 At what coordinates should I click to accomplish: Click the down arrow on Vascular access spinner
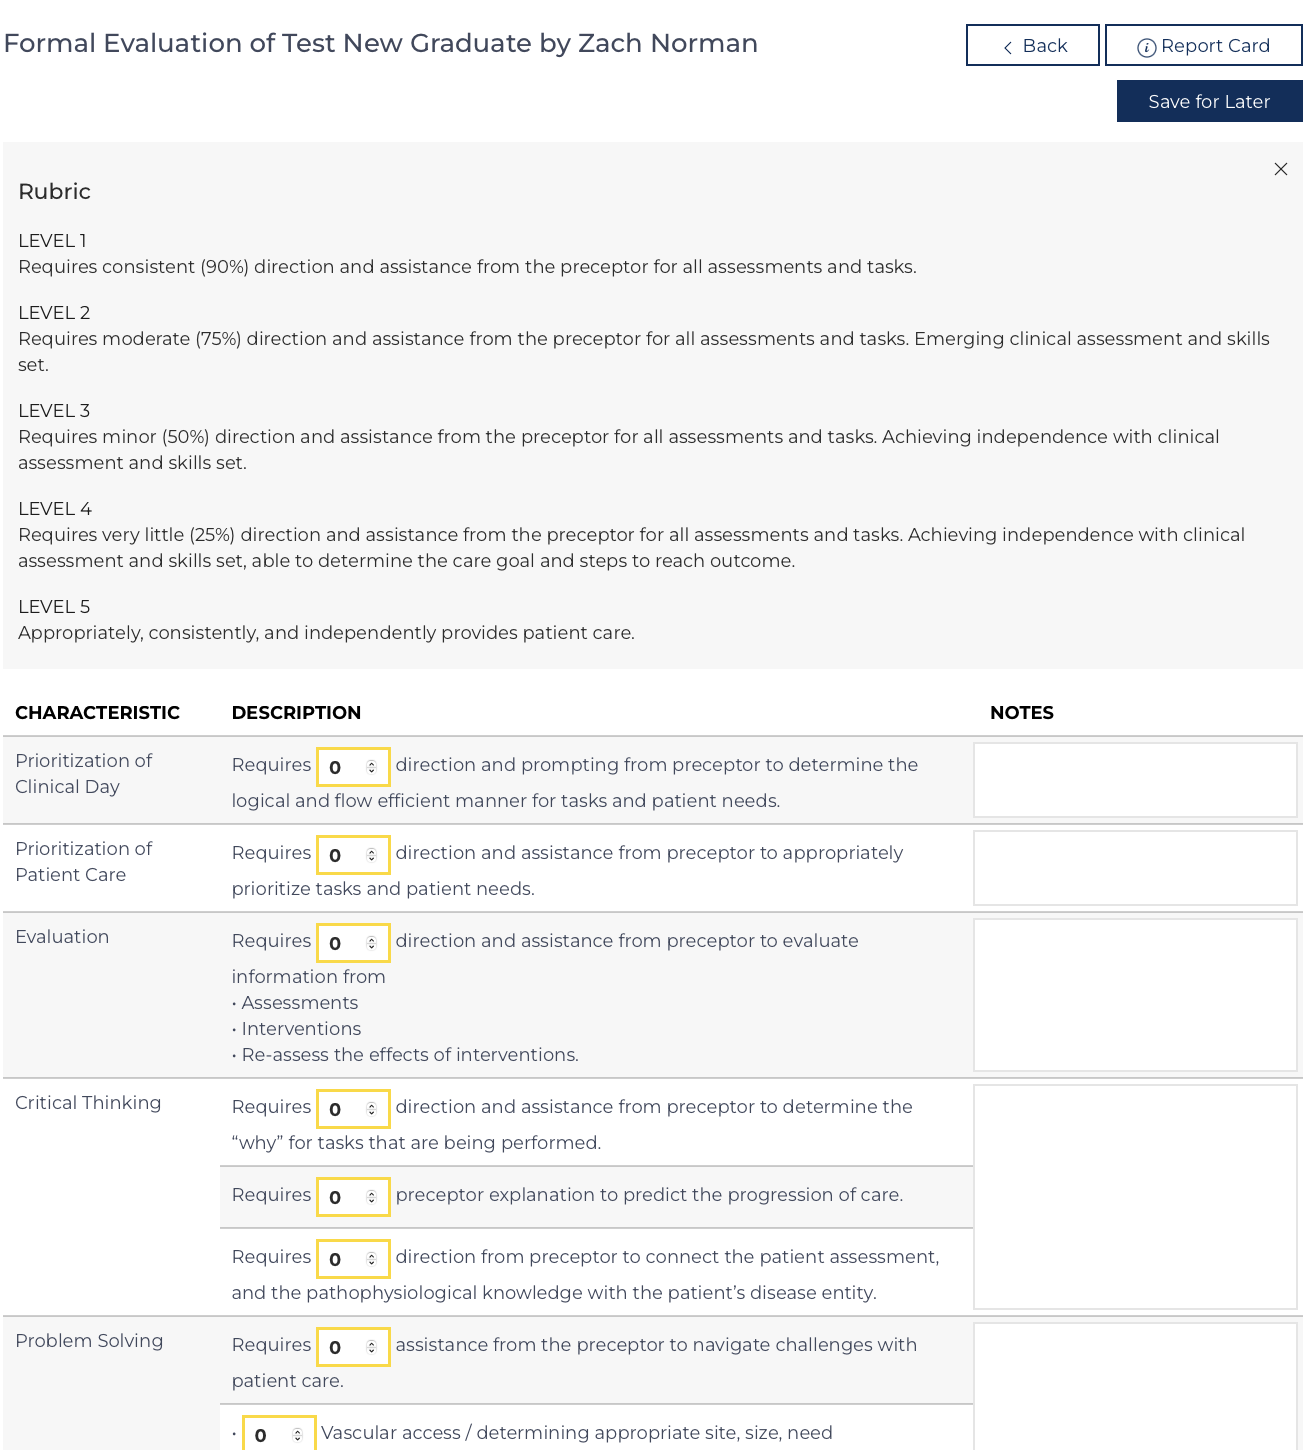[x=295, y=1439]
